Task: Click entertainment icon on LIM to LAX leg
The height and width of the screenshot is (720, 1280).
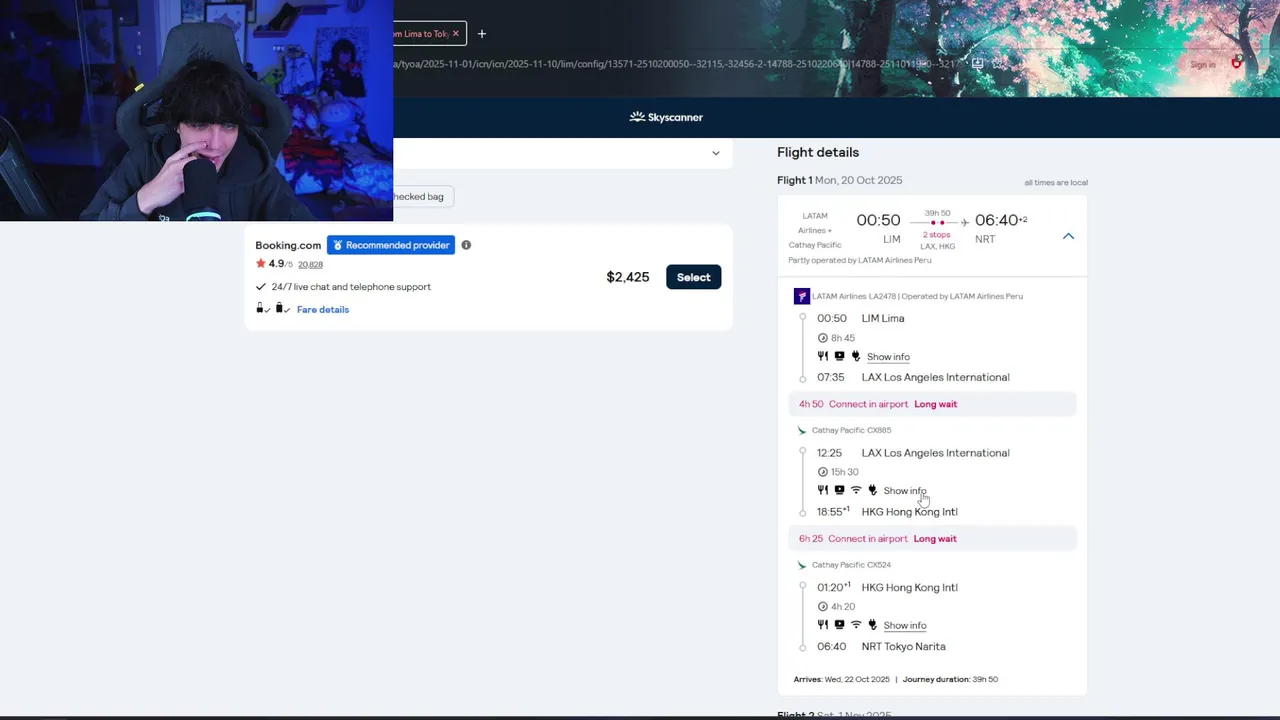Action: tap(839, 356)
